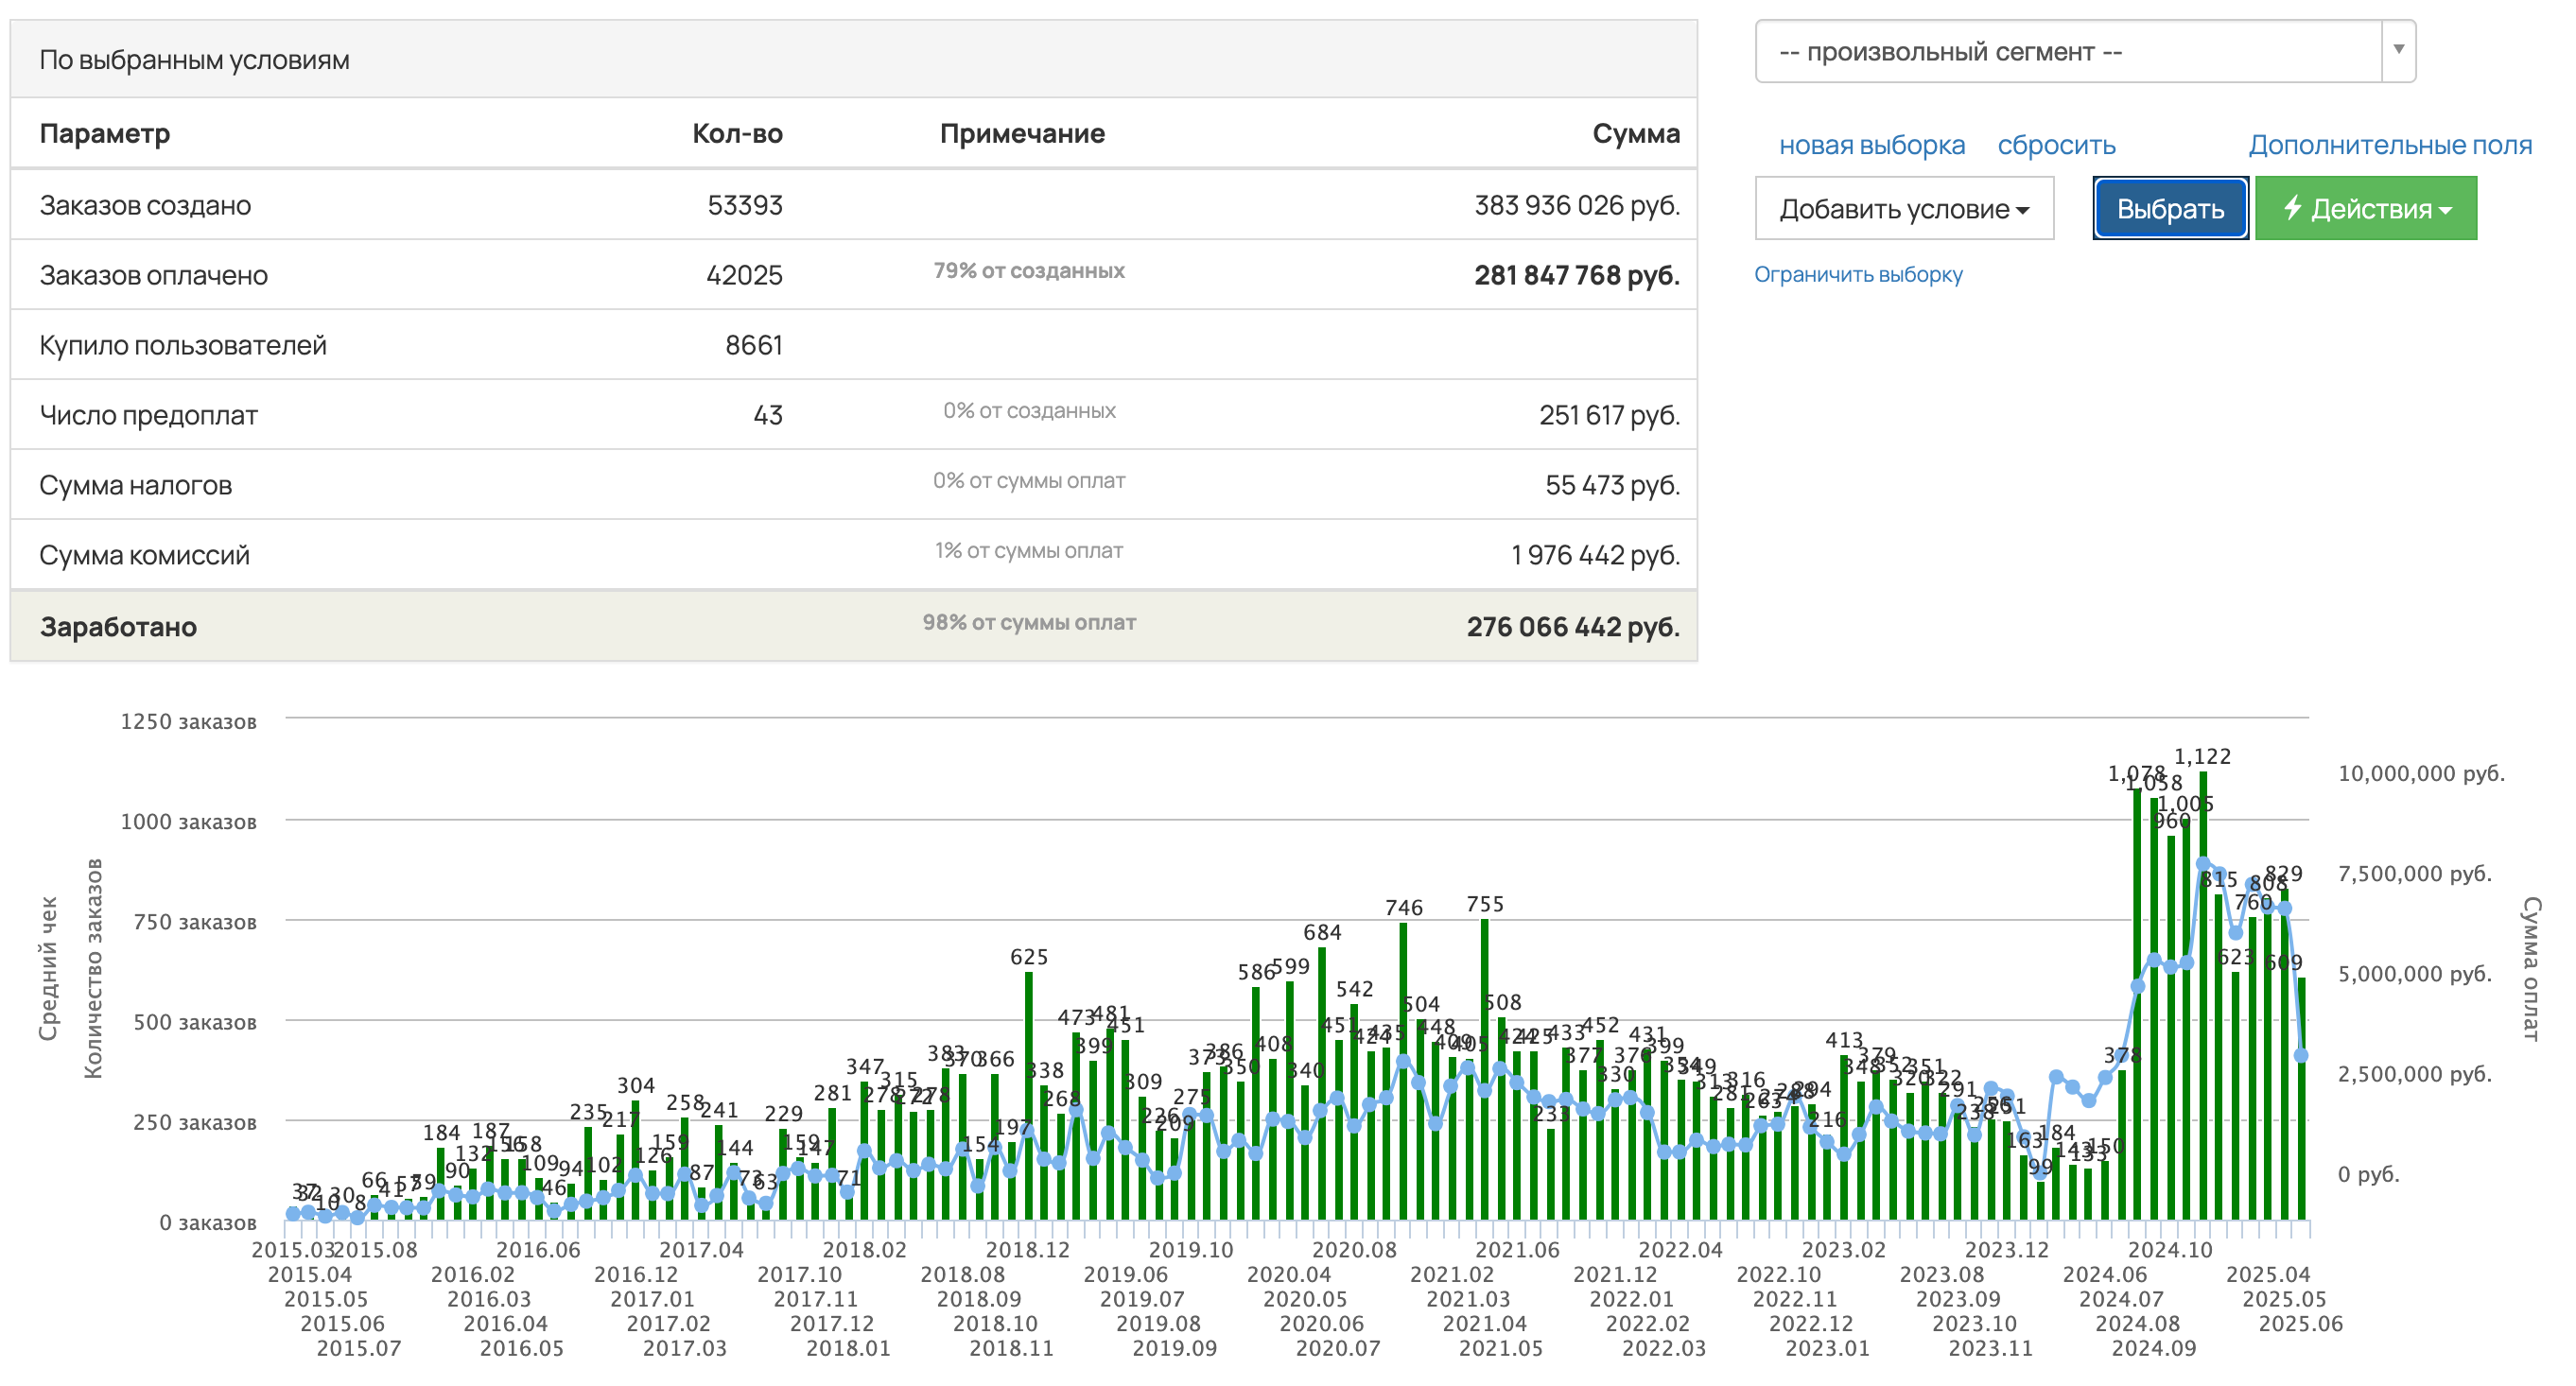
Task: Click the Сумма column header
Action: (x=1636, y=133)
